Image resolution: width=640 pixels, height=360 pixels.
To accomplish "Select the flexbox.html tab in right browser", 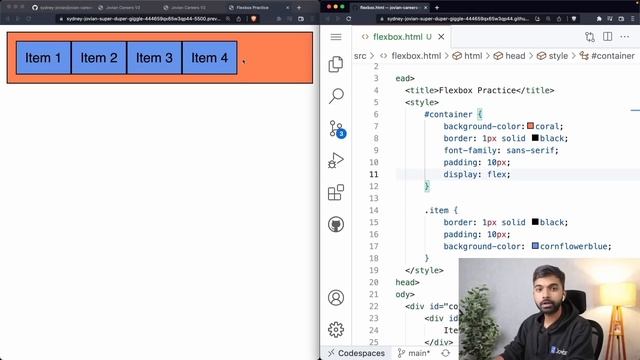I will (389, 8).
